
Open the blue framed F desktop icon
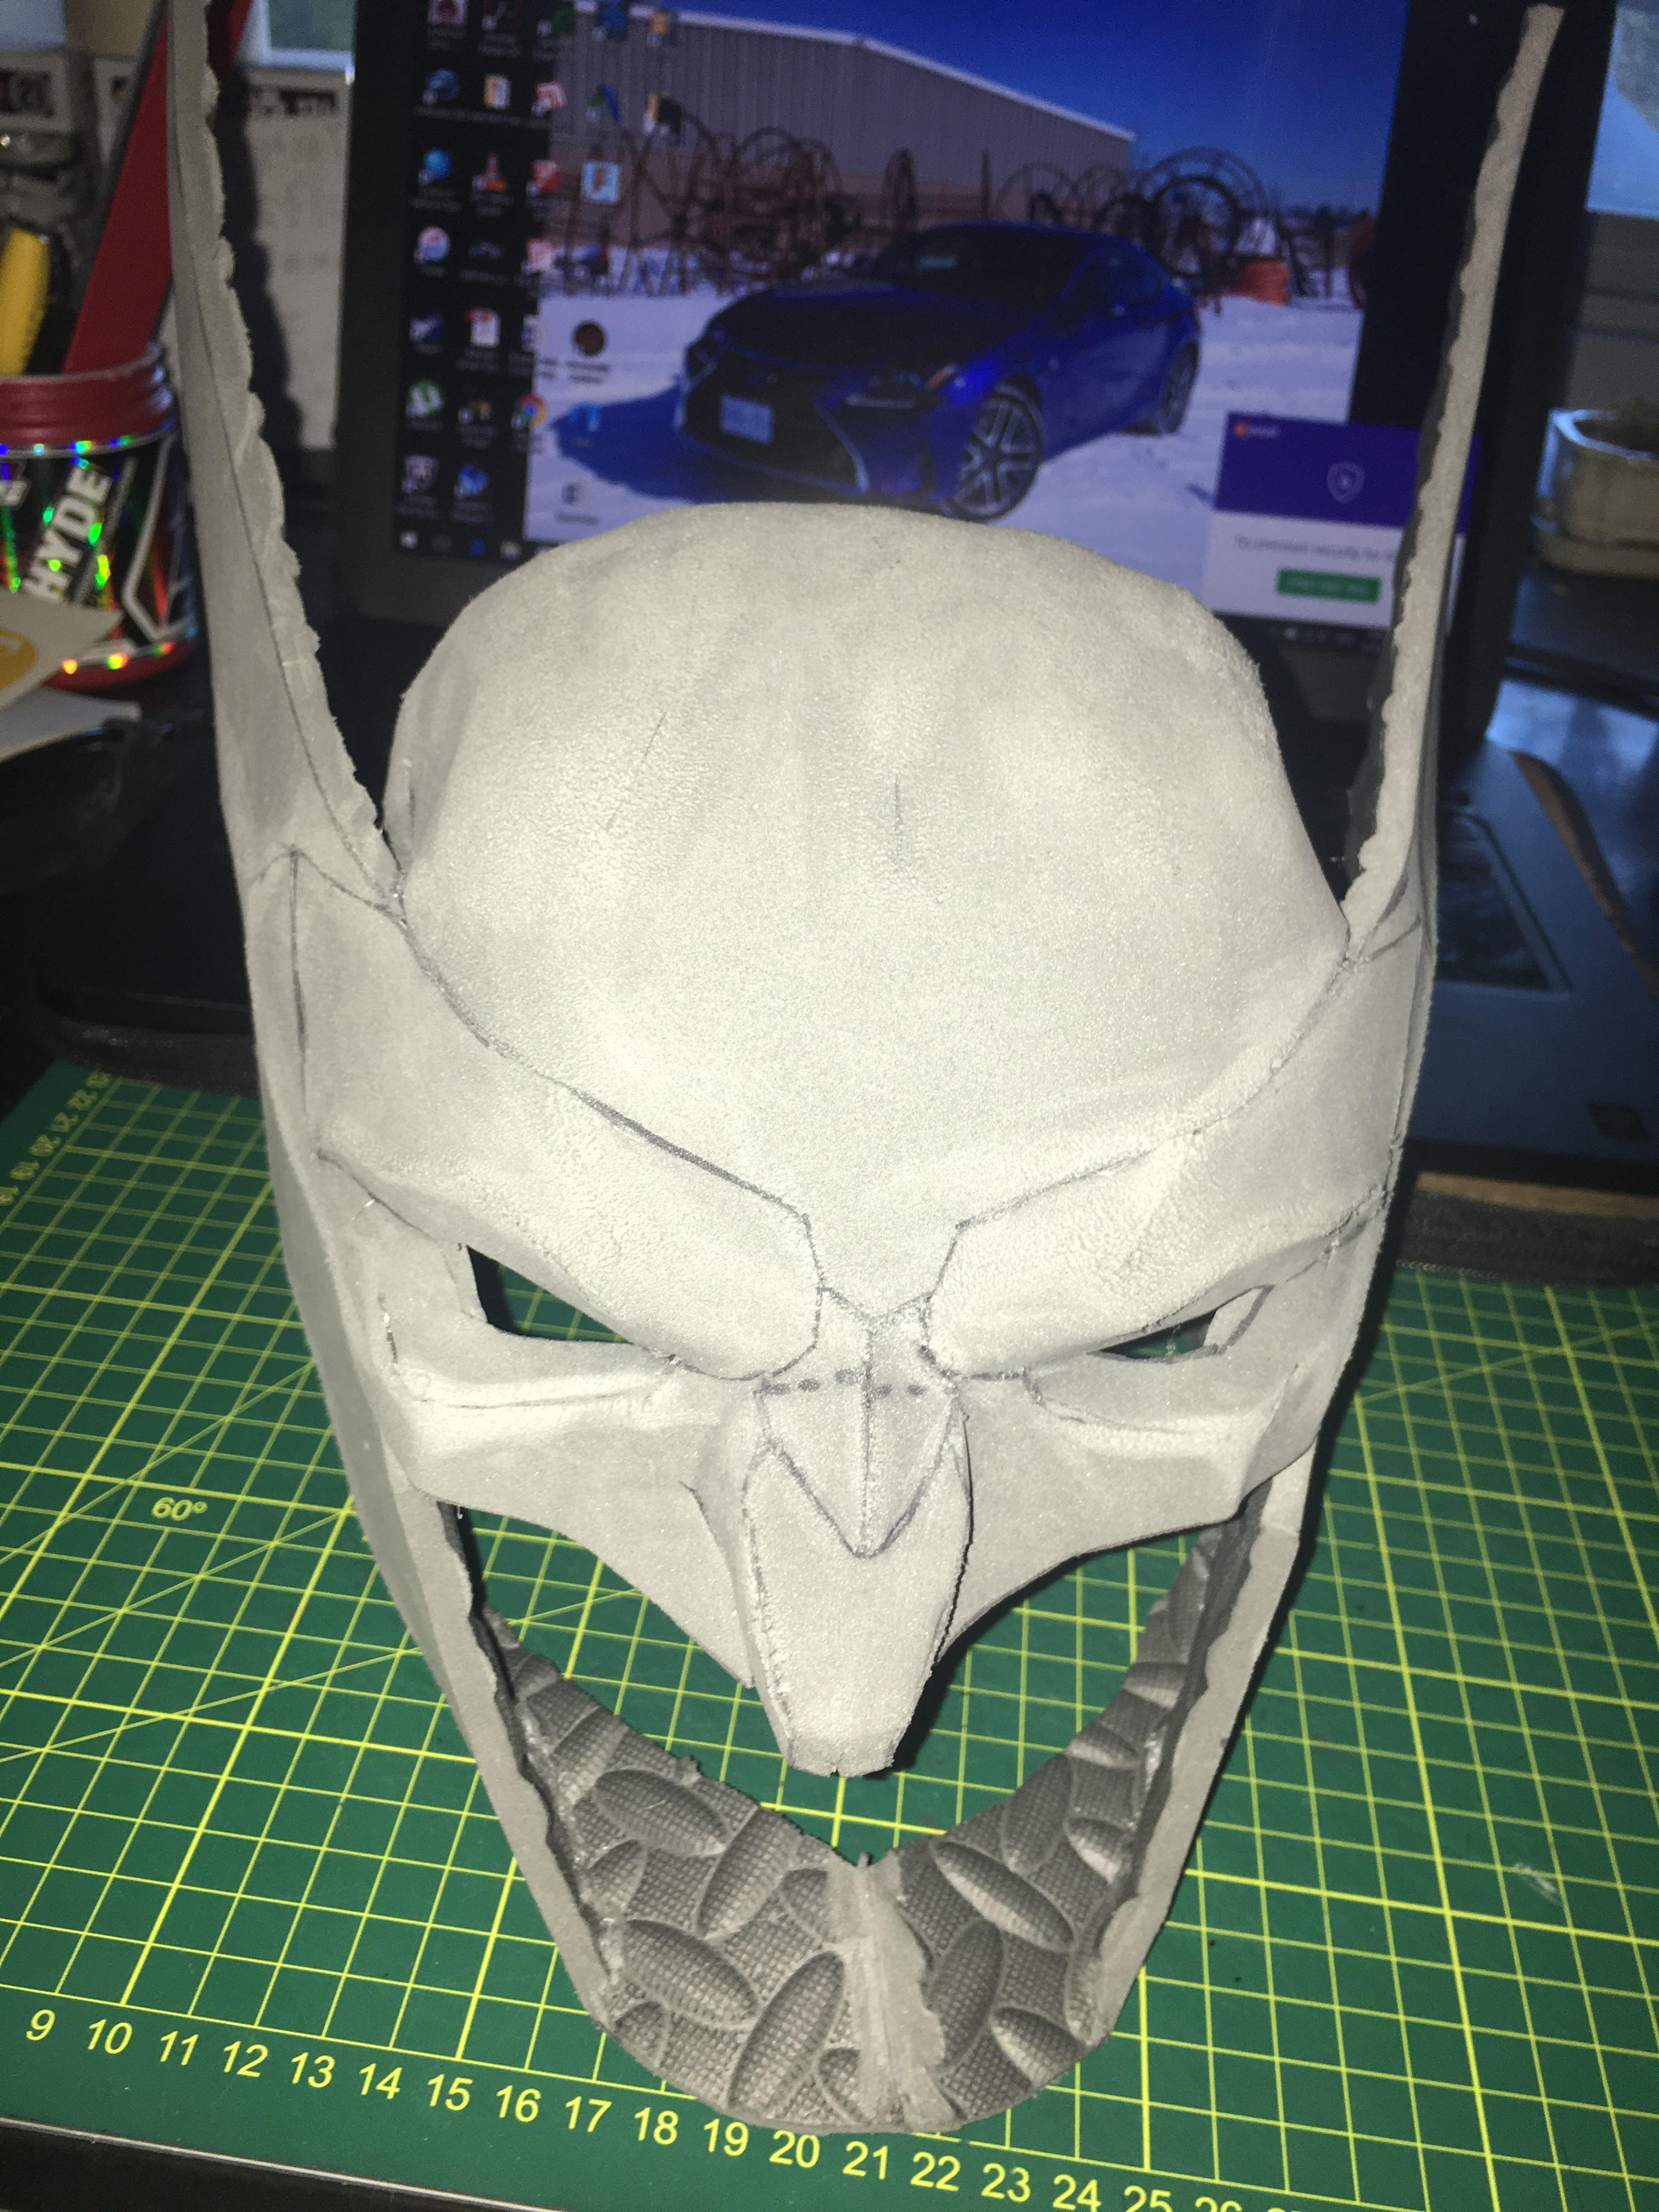(x=601, y=183)
